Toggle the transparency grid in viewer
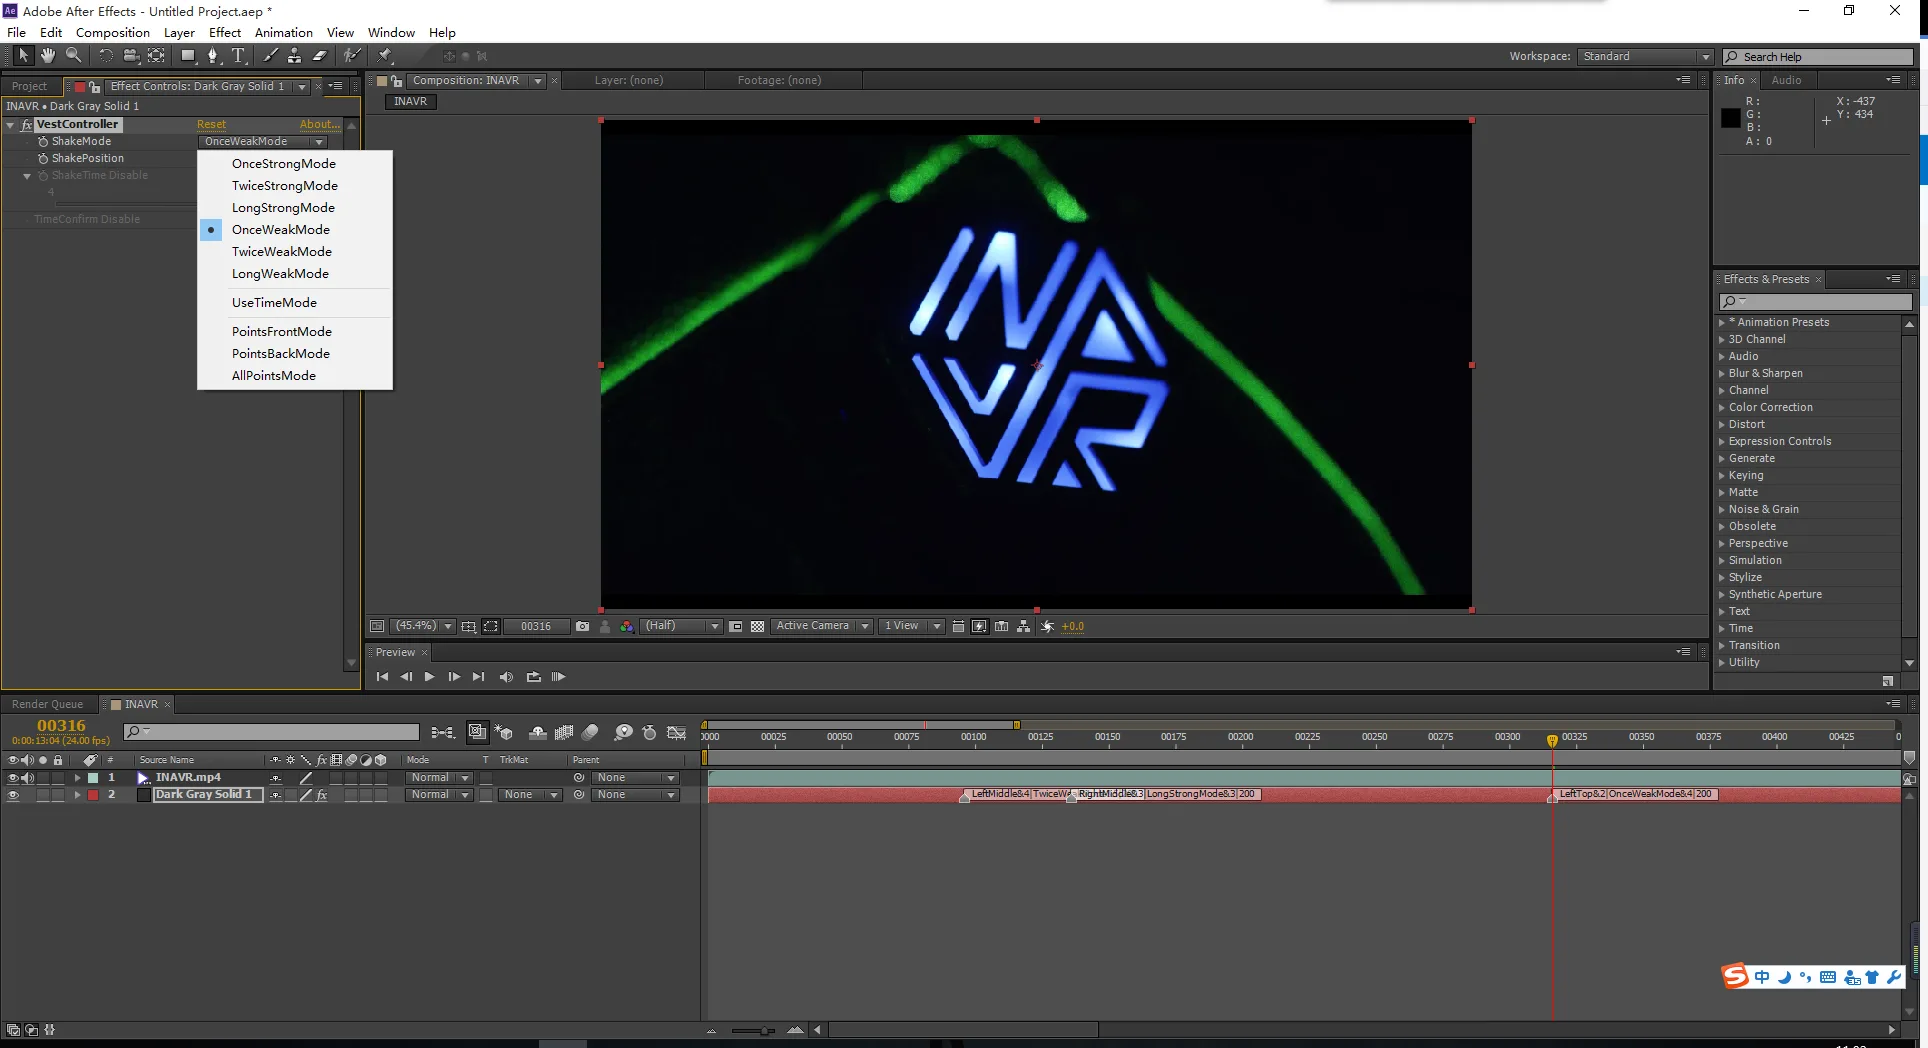 (757, 626)
